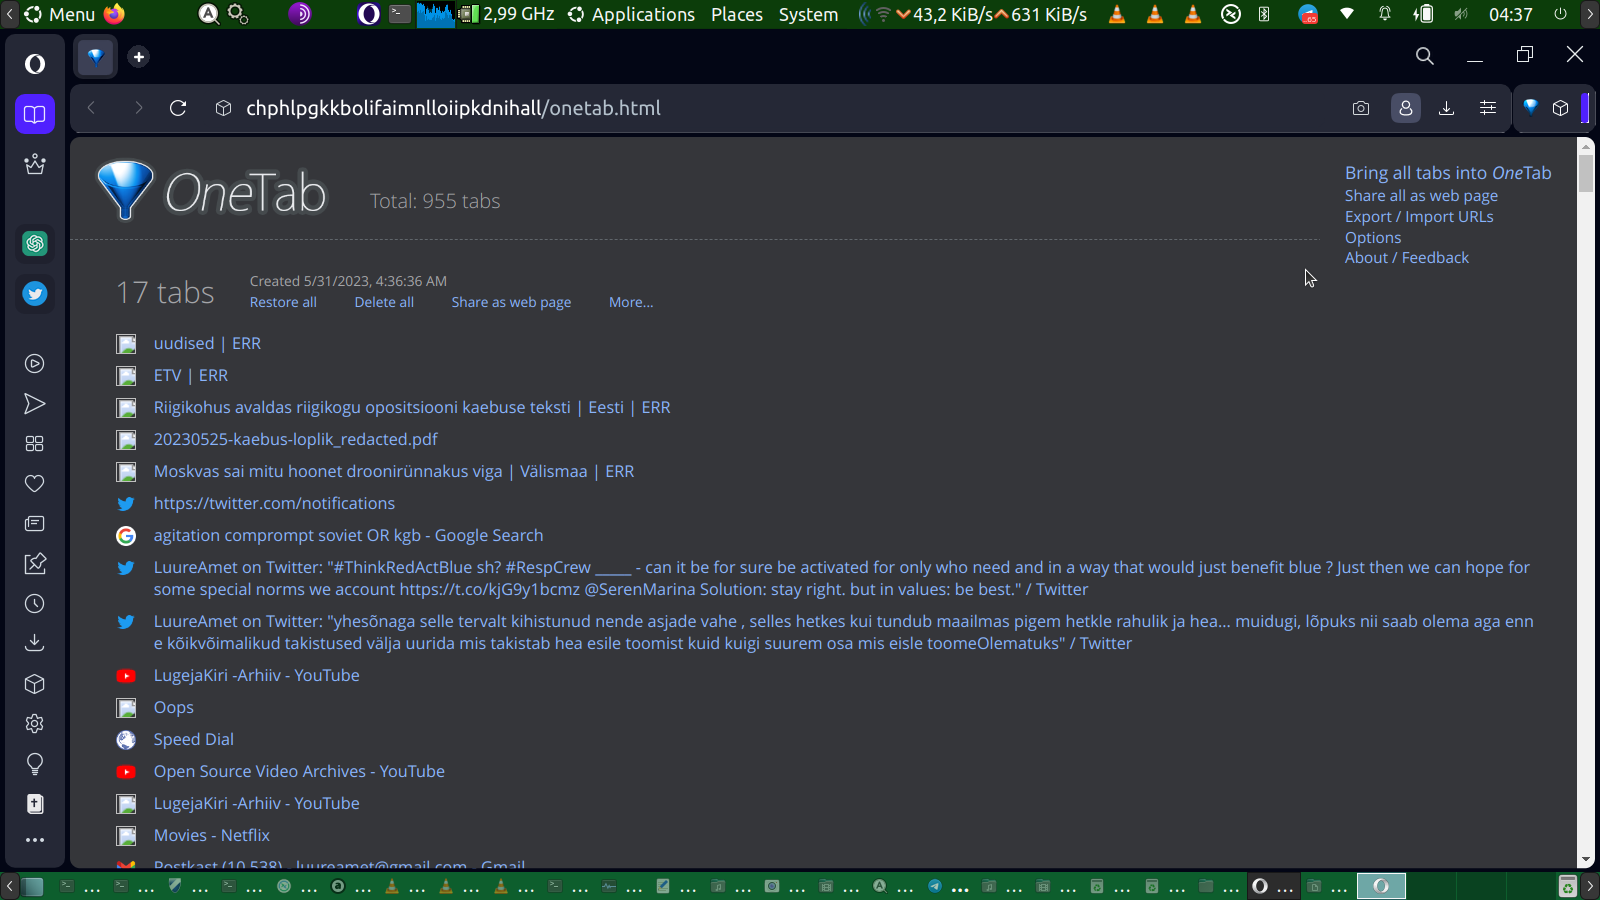Open the tab search magnifier icon

click(x=1425, y=56)
